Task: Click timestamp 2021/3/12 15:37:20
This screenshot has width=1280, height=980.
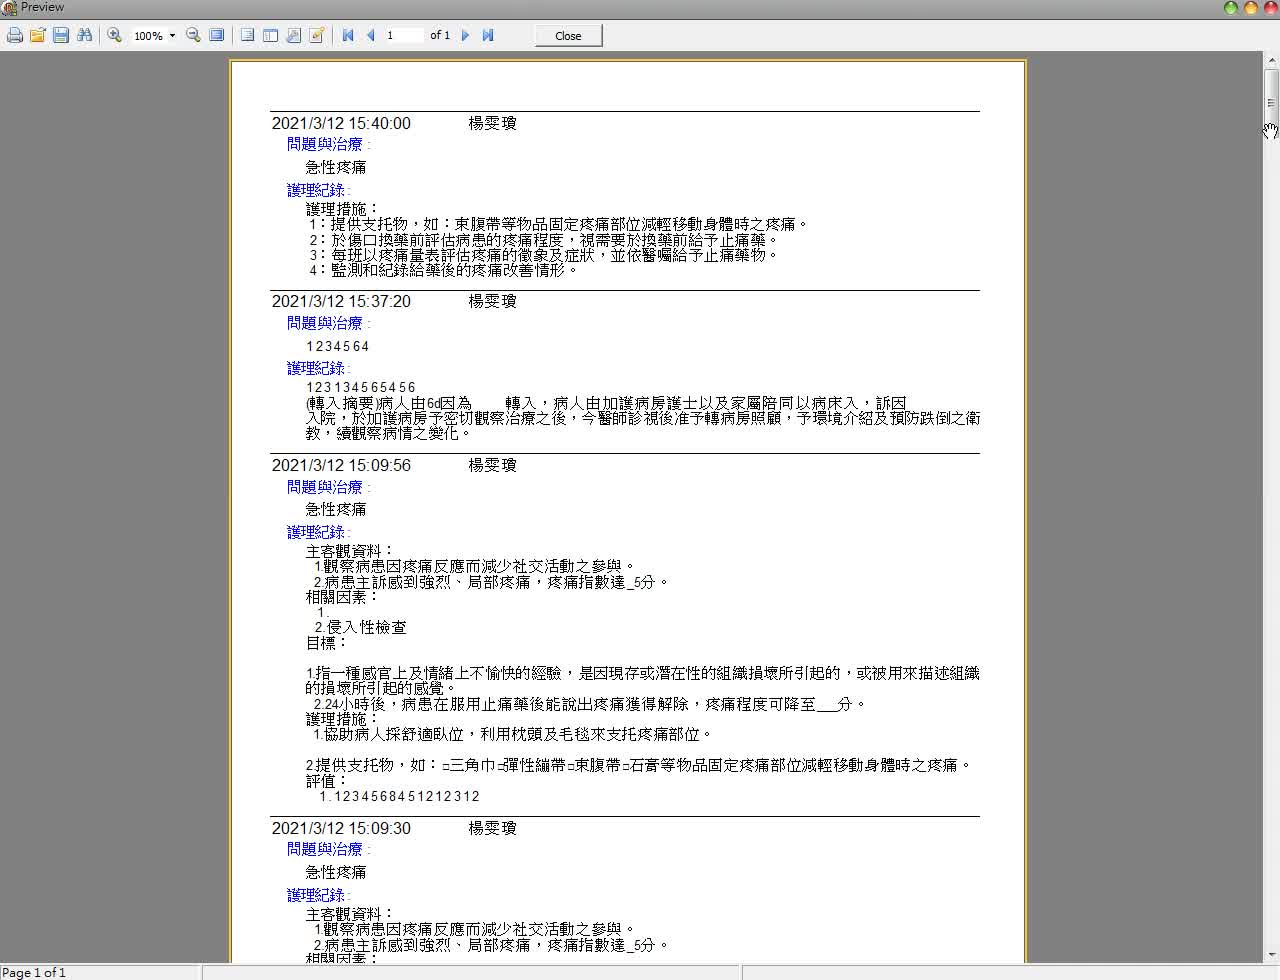Action: (x=341, y=301)
